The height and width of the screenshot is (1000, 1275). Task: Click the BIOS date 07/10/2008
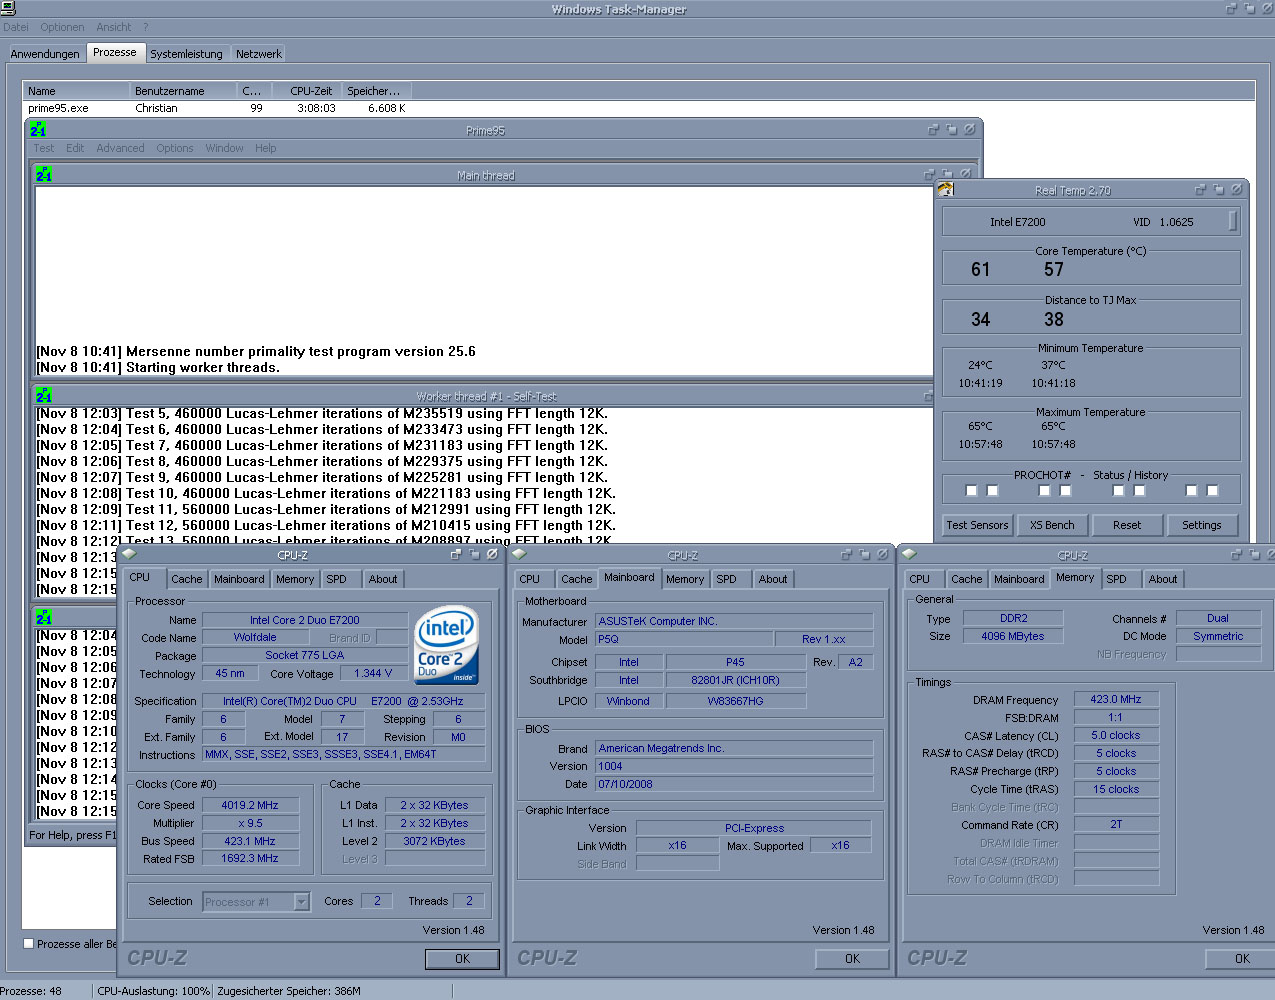tap(734, 784)
